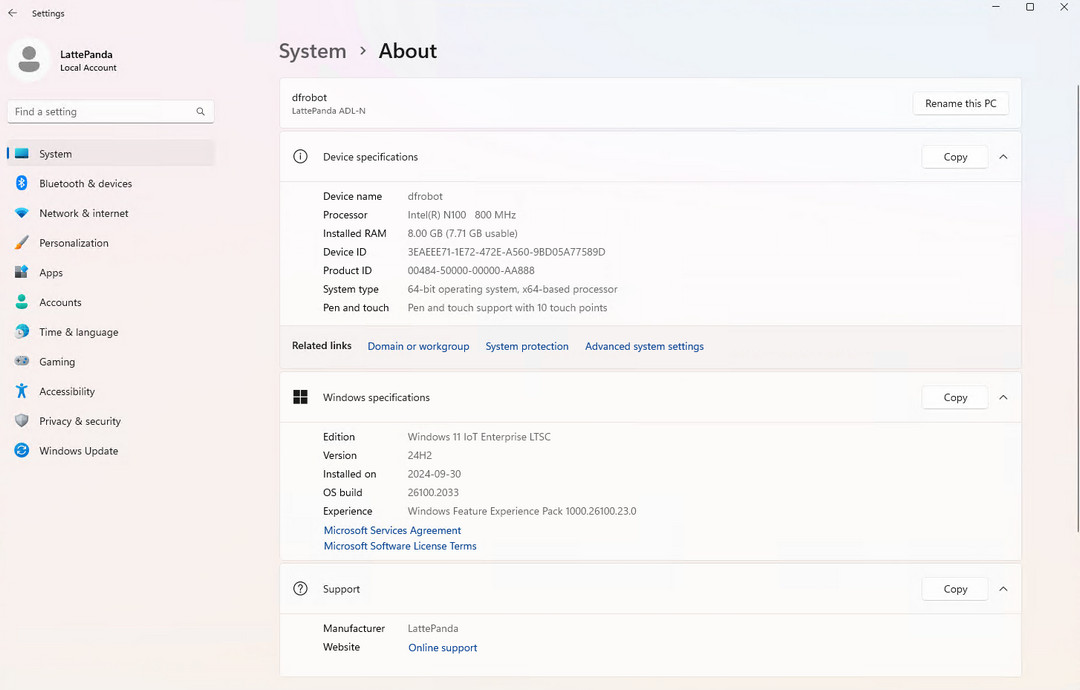This screenshot has width=1080, height=690.
Task: Click the Gaming controller icon
Action: click(x=21, y=362)
